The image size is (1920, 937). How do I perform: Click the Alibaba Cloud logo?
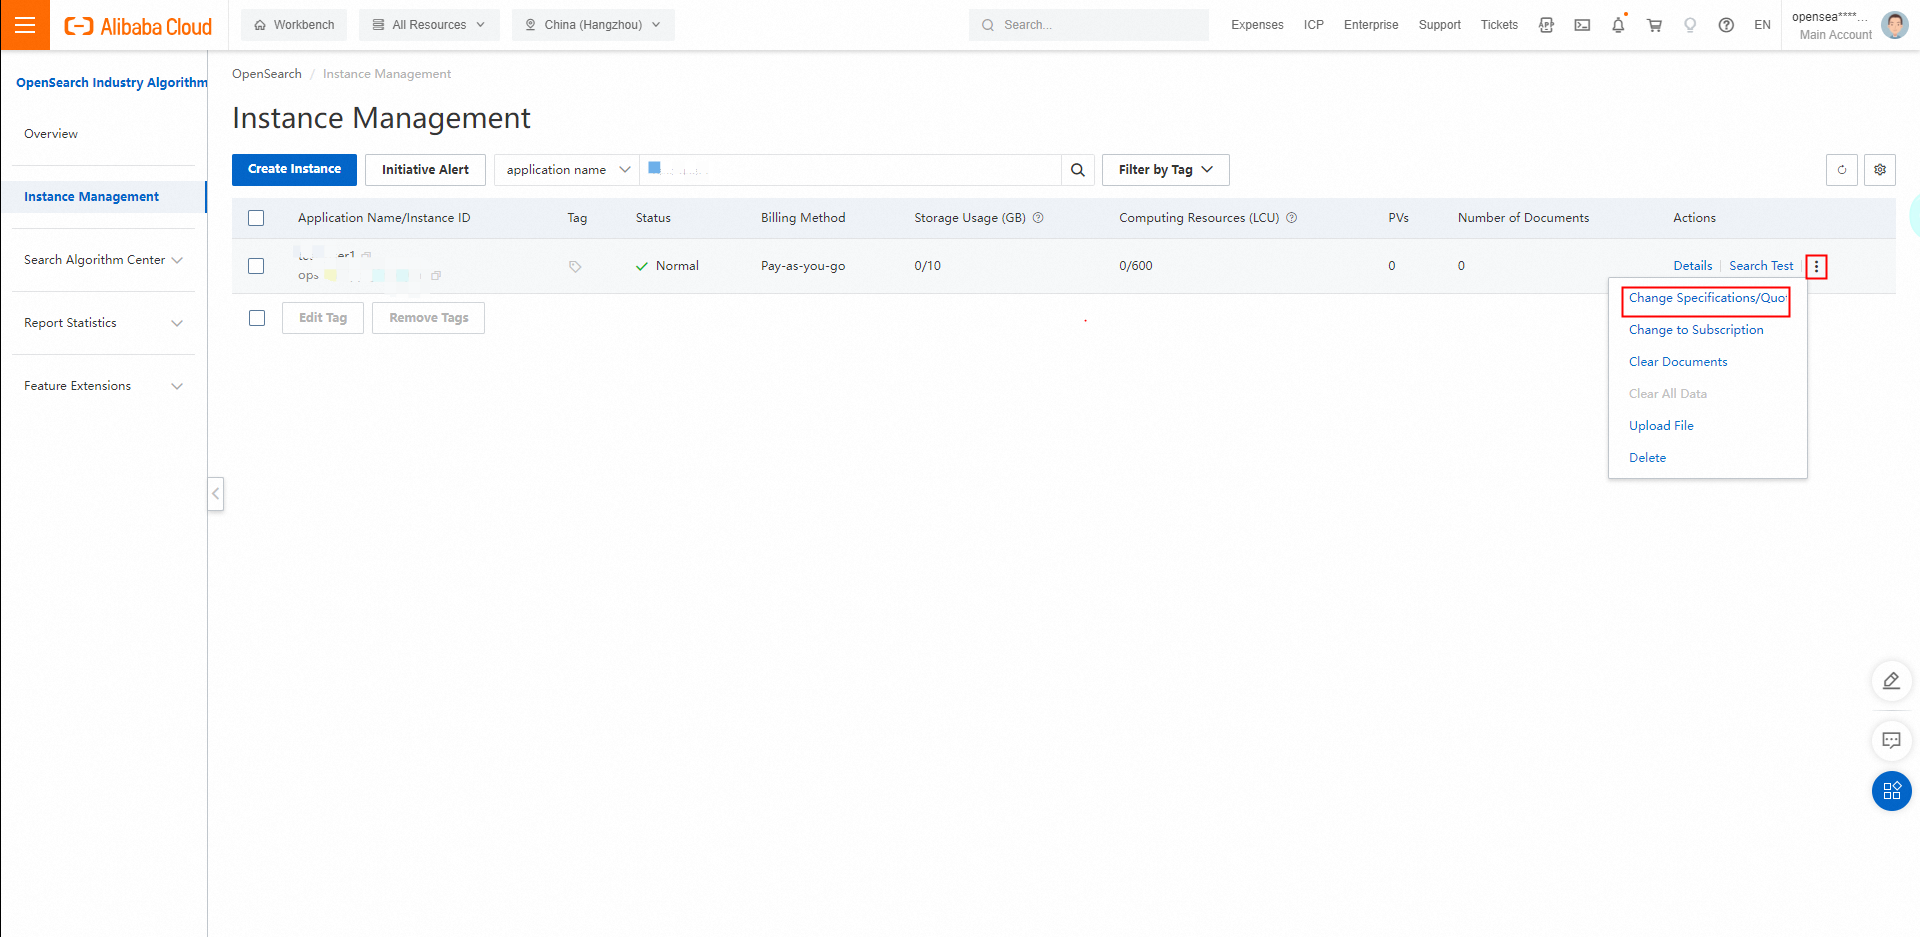point(138,26)
